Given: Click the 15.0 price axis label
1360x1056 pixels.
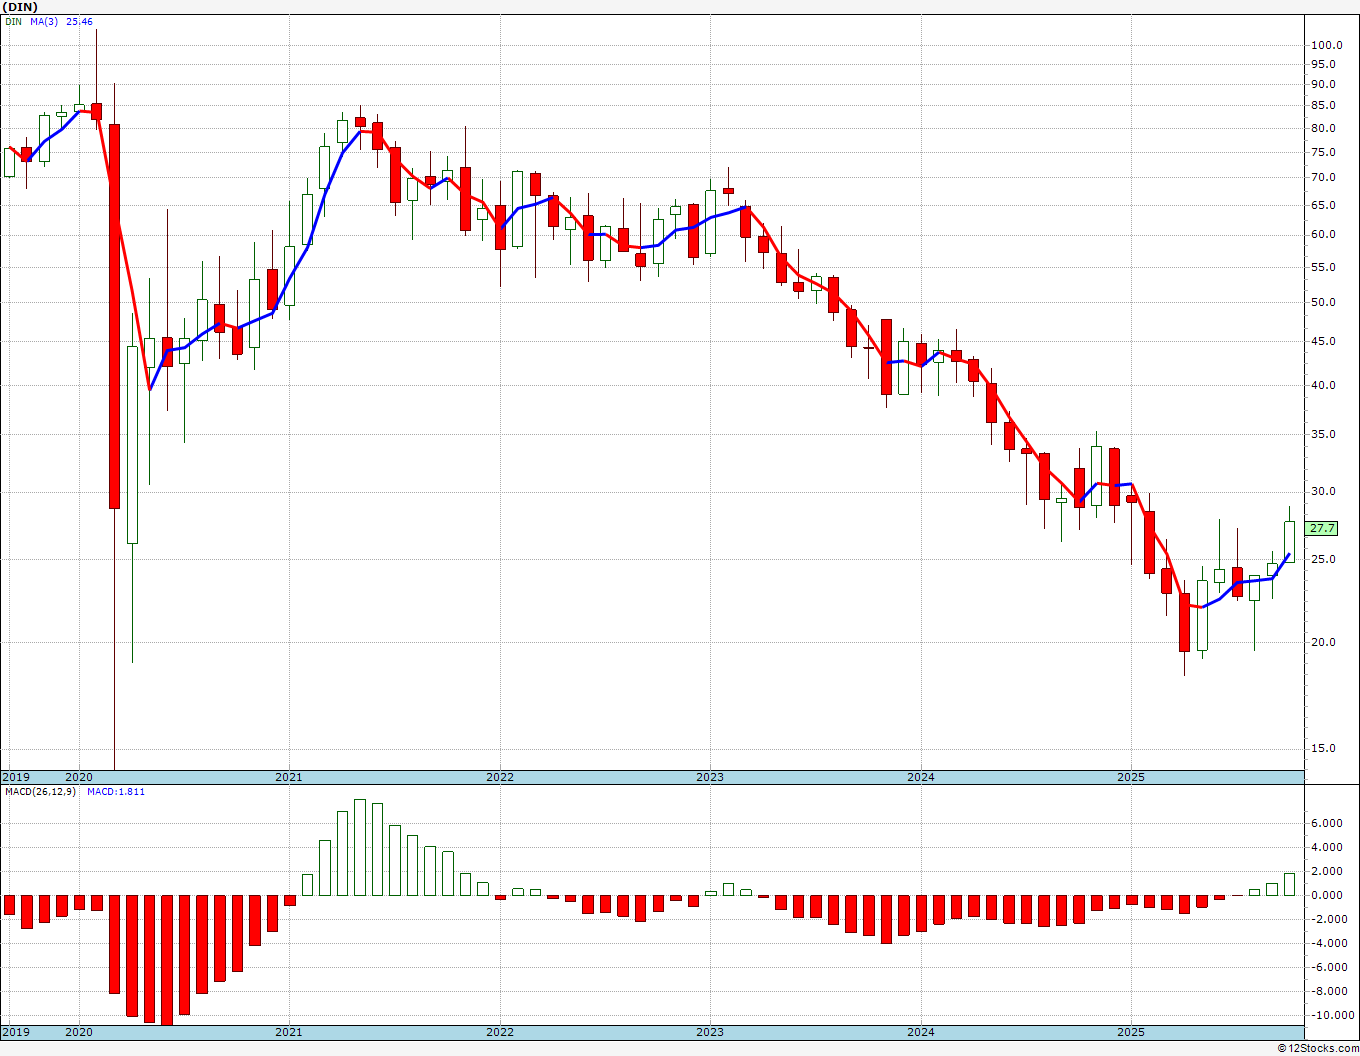Looking at the screenshot, I should tap(1326, 748).
